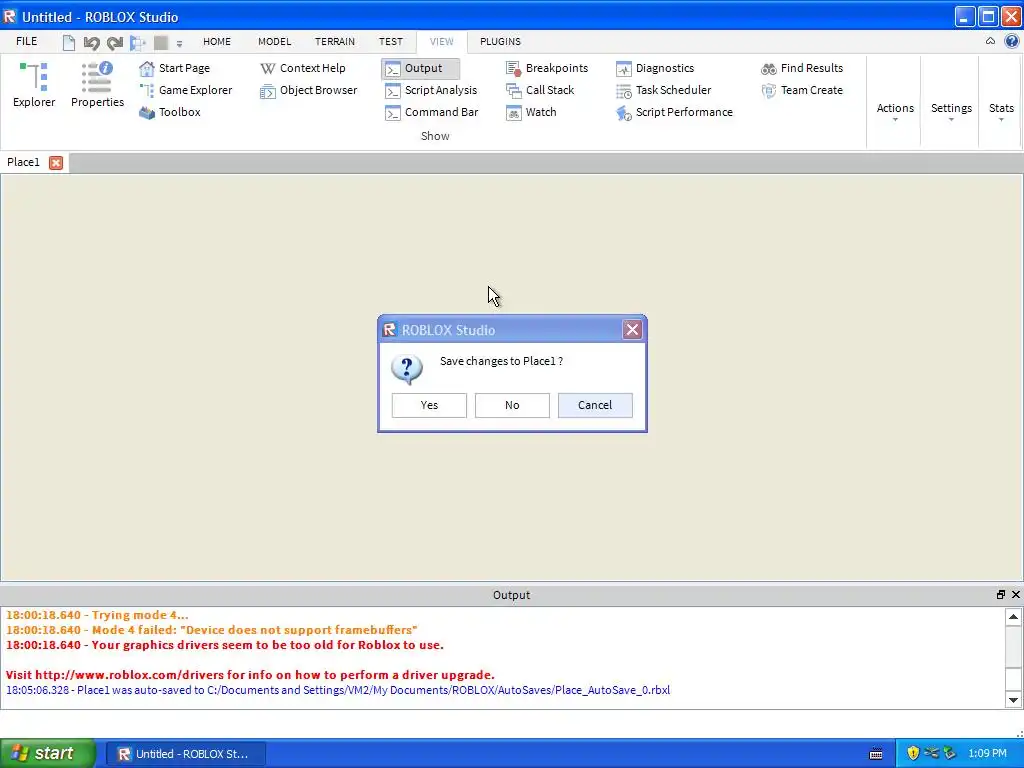Collapse the ribbon with the chevron

pos(990,40)
